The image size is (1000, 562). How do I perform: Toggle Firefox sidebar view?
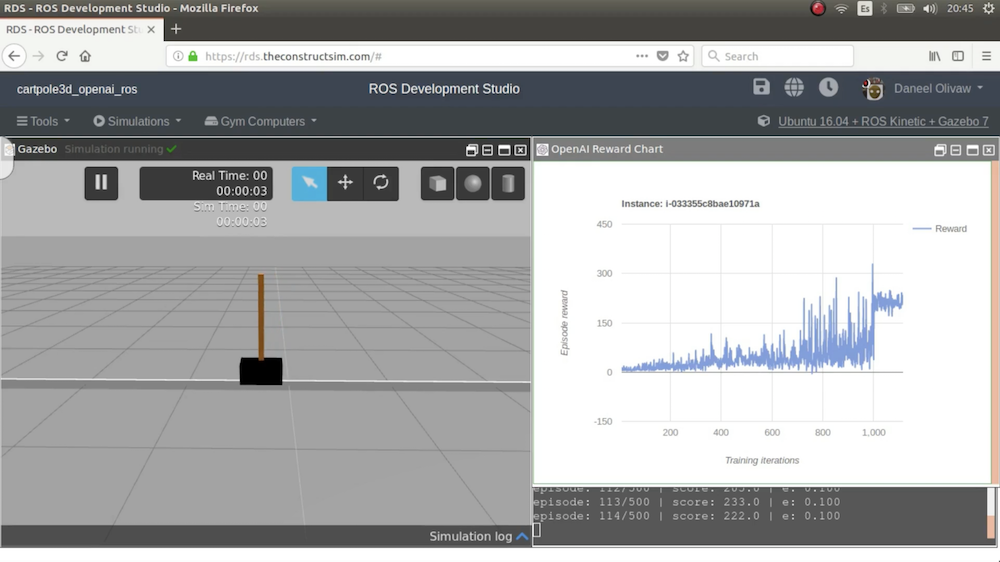pyautogui.click(x=958, y=56)
